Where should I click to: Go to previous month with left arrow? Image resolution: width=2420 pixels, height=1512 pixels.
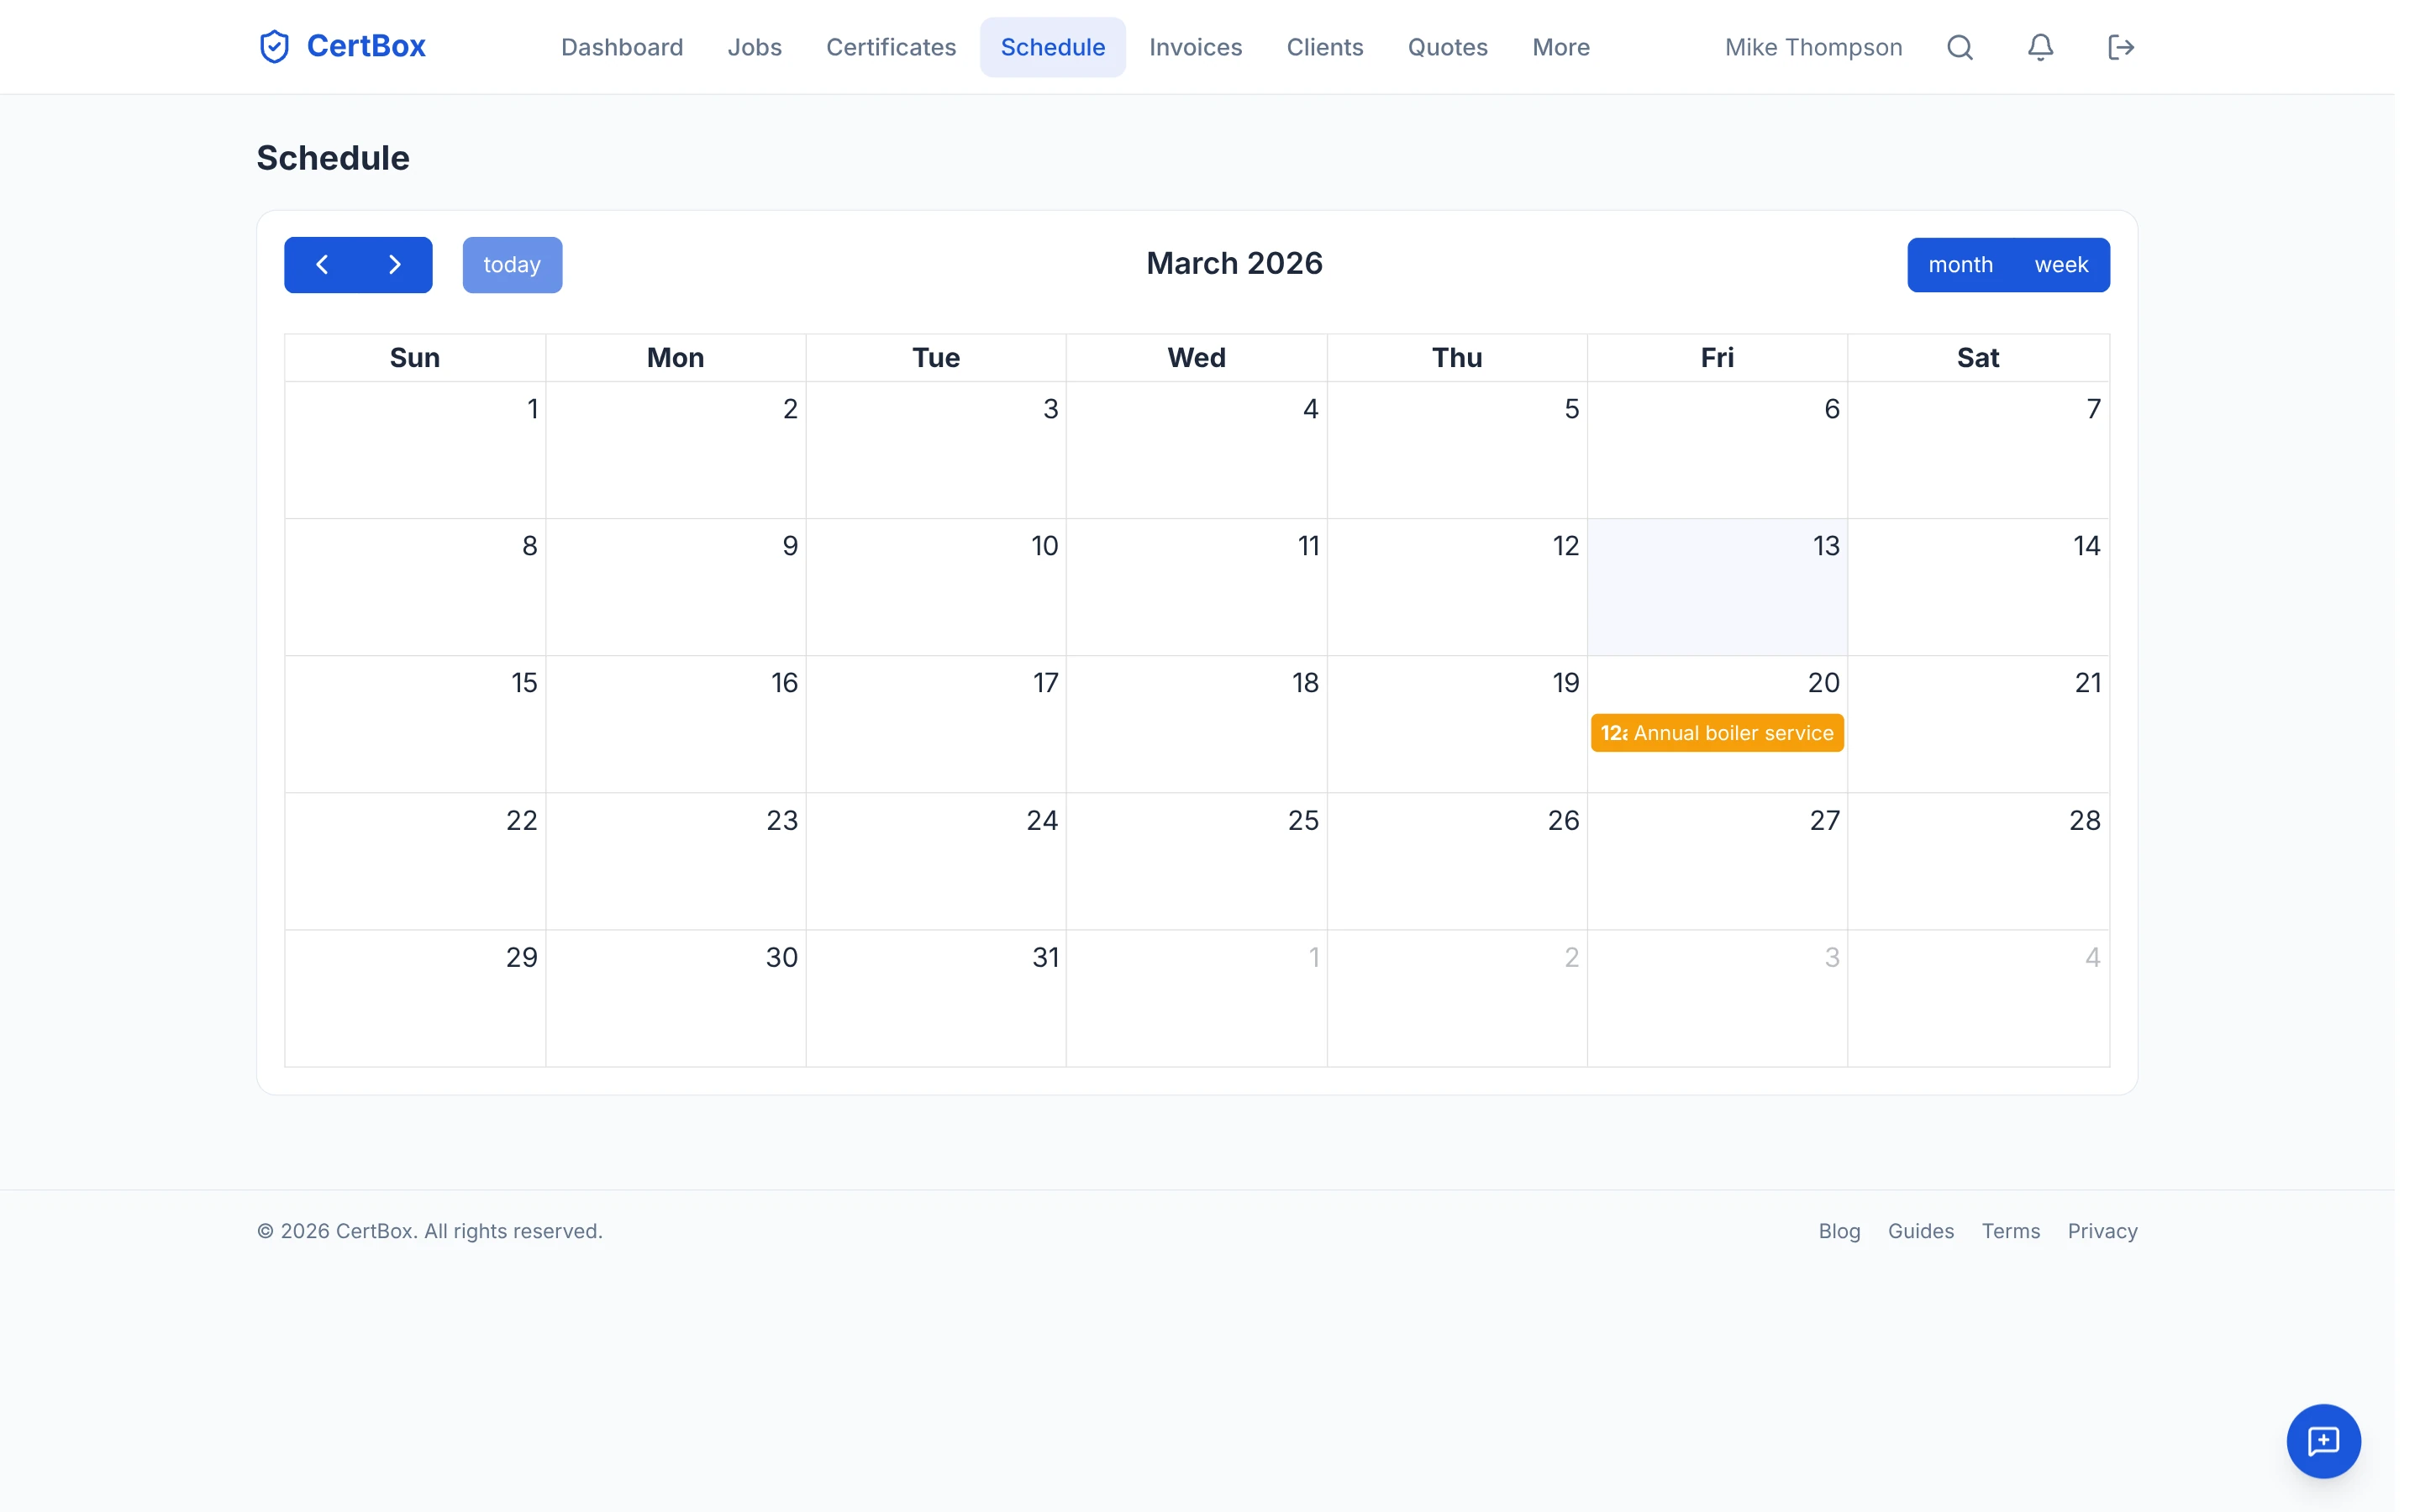(322, 264)
